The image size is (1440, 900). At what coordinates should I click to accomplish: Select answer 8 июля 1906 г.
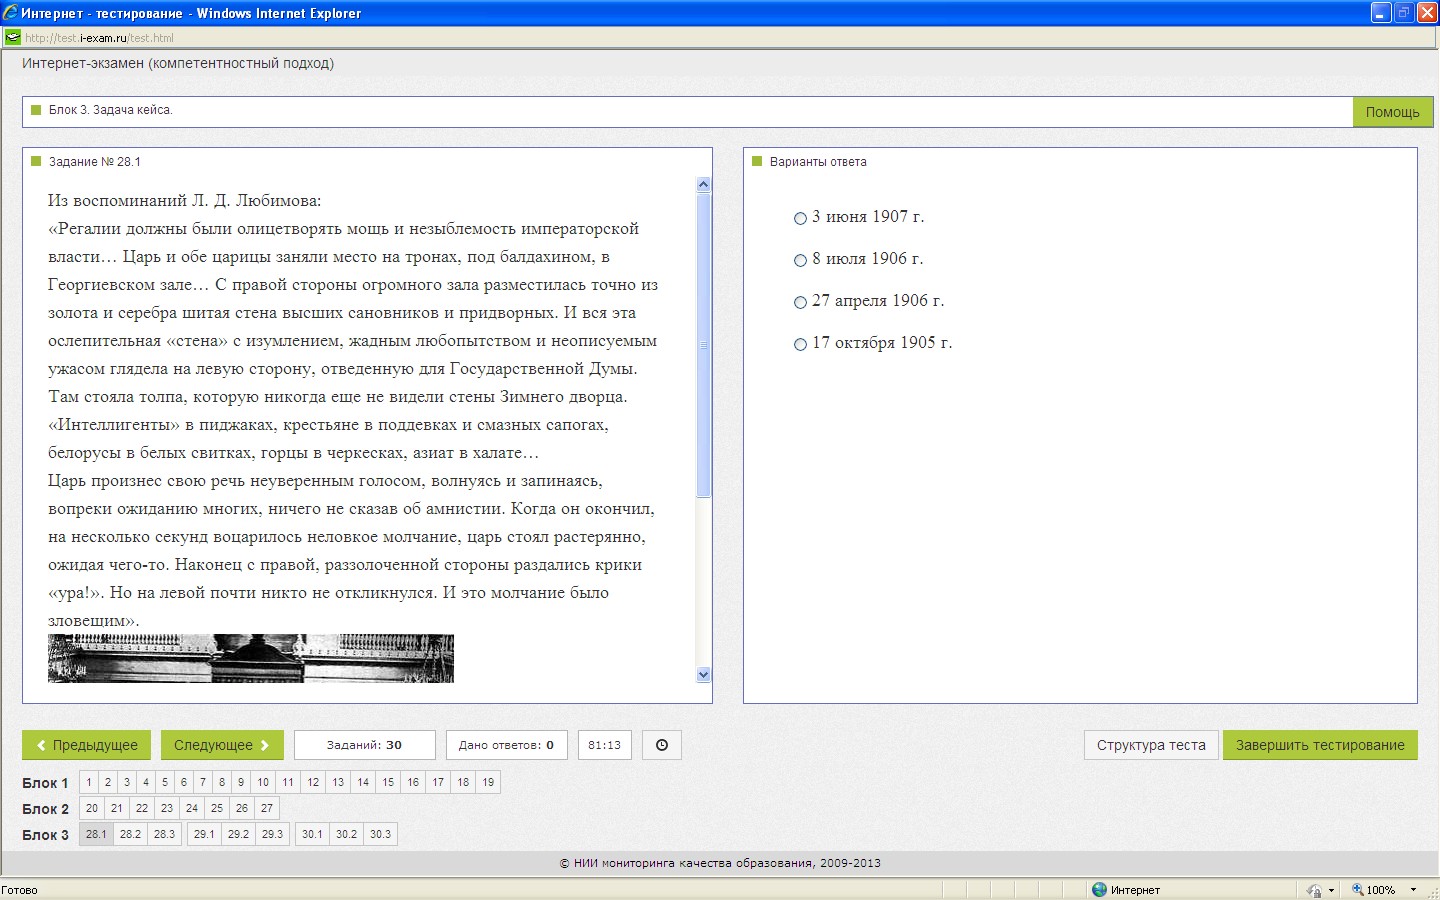tap(800, 260)
